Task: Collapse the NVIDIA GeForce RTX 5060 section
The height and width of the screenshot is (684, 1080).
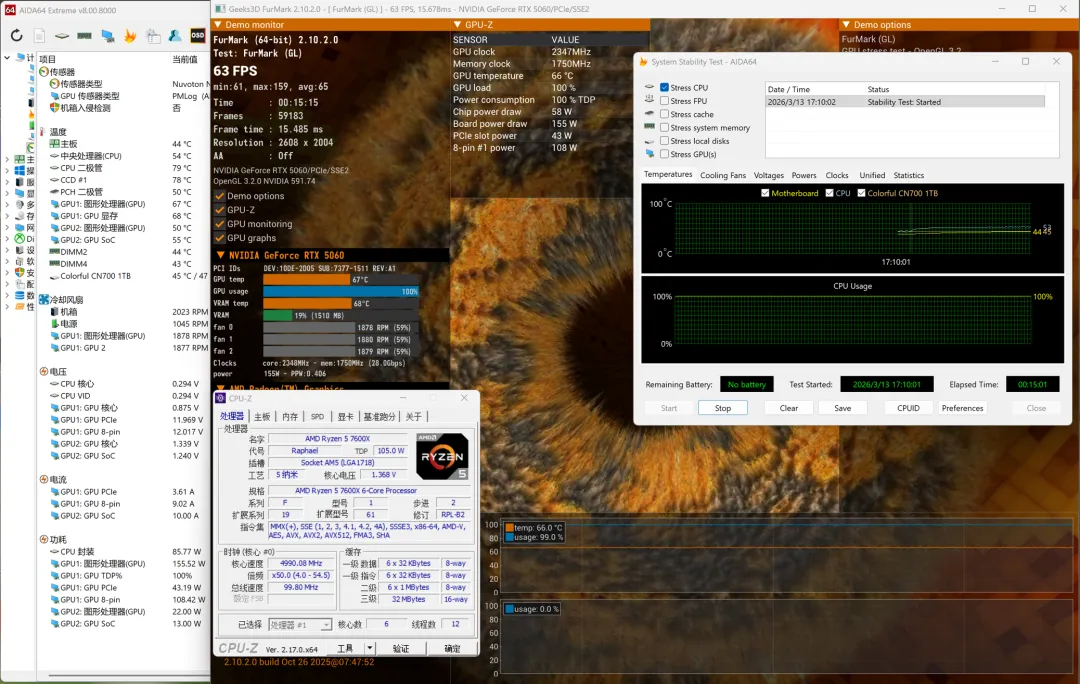Action: coord(220,255)
